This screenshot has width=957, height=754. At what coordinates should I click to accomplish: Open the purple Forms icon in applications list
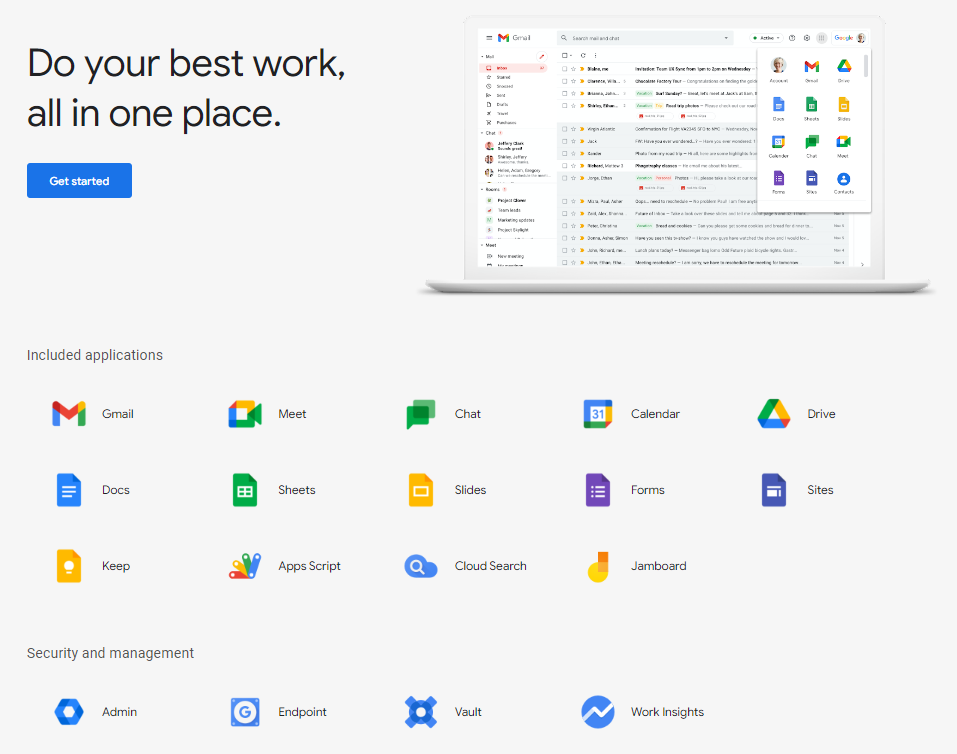point(598,490)
